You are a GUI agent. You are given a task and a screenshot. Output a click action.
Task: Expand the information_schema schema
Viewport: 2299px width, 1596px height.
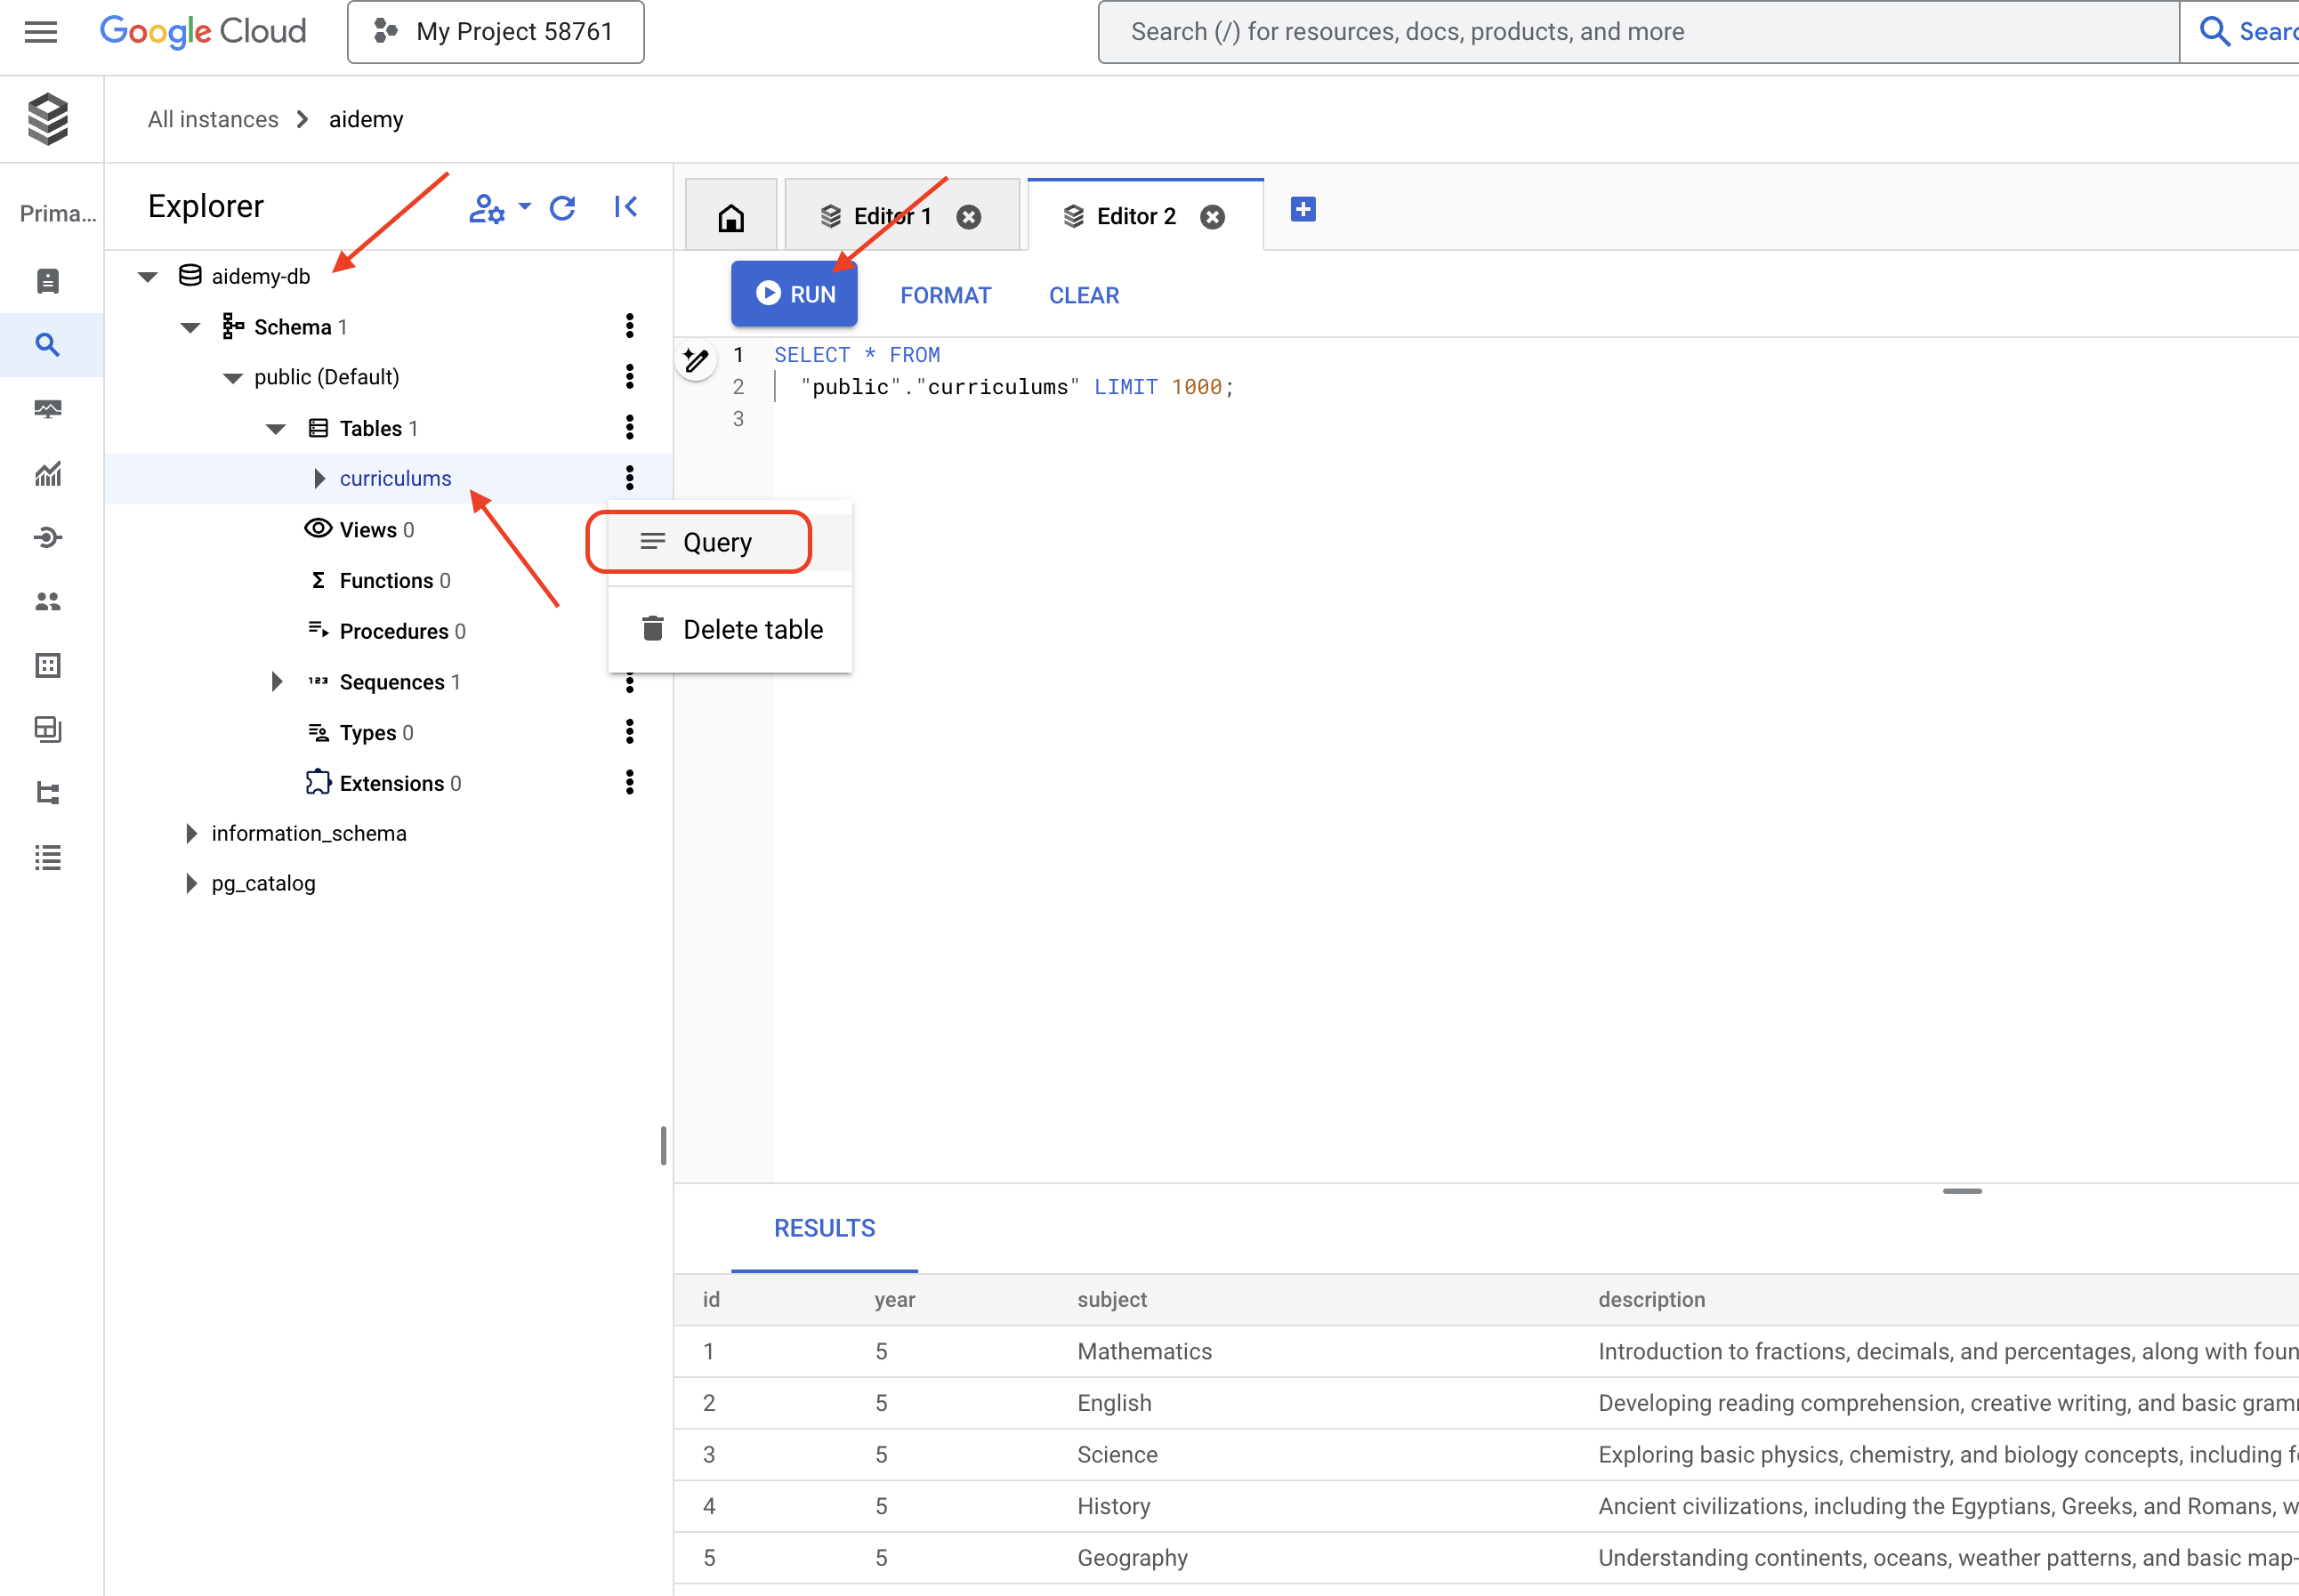pyautogui.click(x=190, y=833)
